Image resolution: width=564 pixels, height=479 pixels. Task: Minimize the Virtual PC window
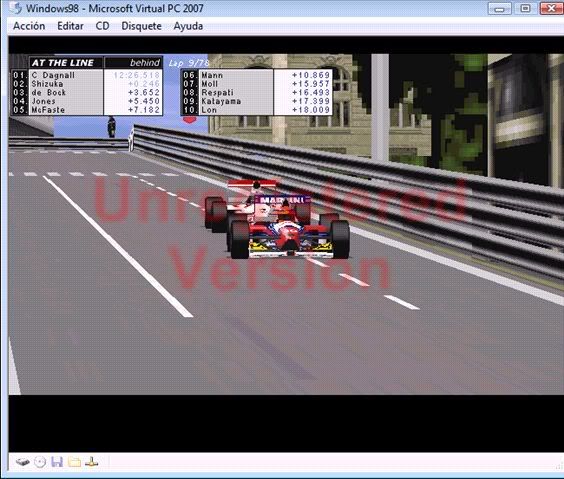click(x=499, y=8)
